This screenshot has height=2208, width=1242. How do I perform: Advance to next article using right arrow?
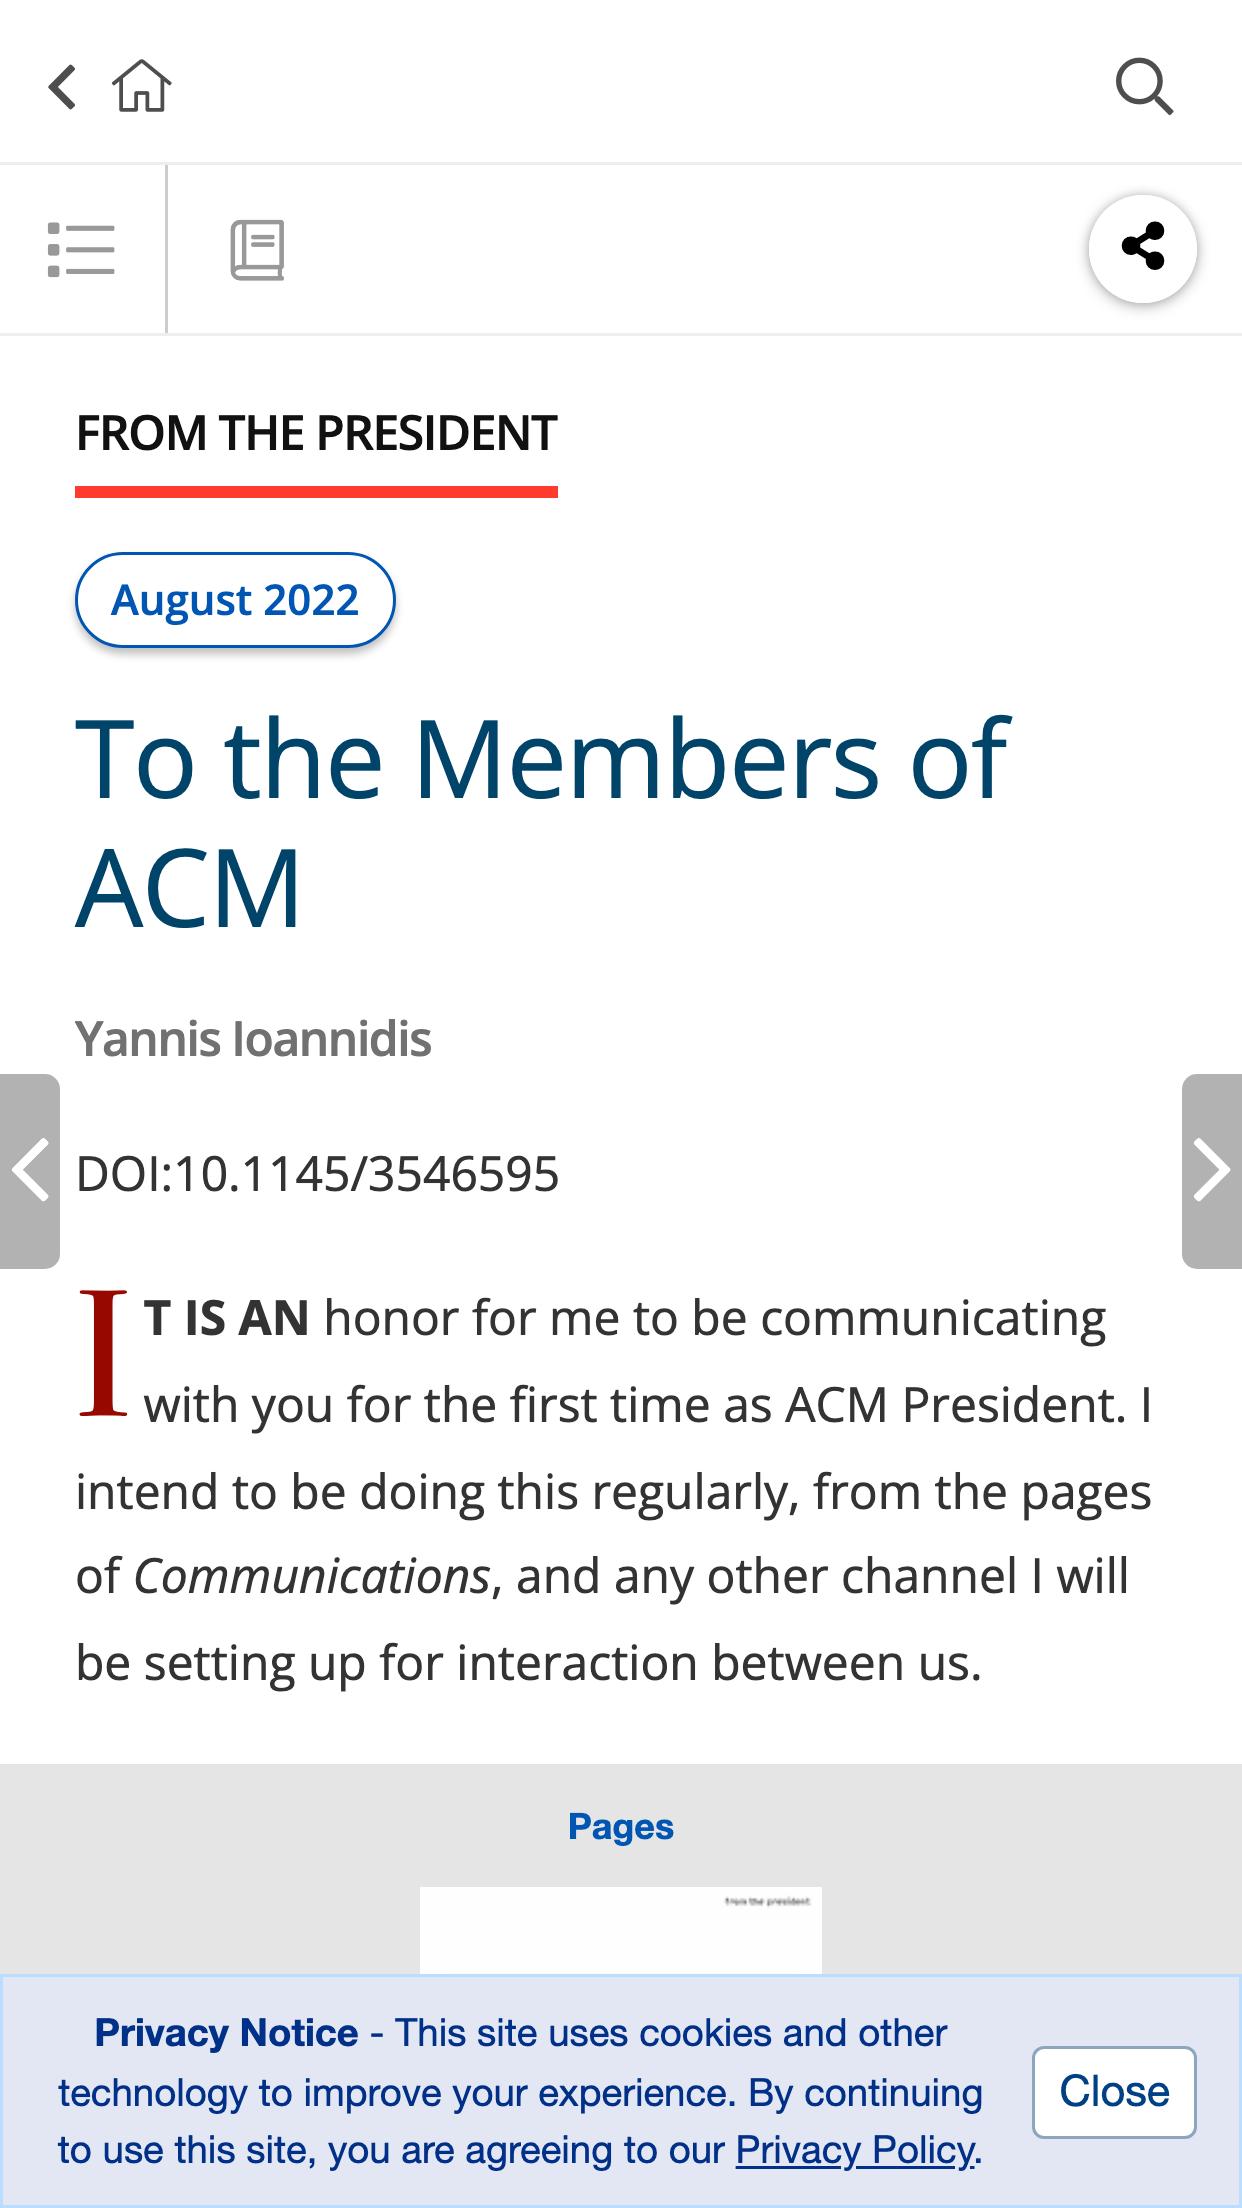tap(1211, 1170)
